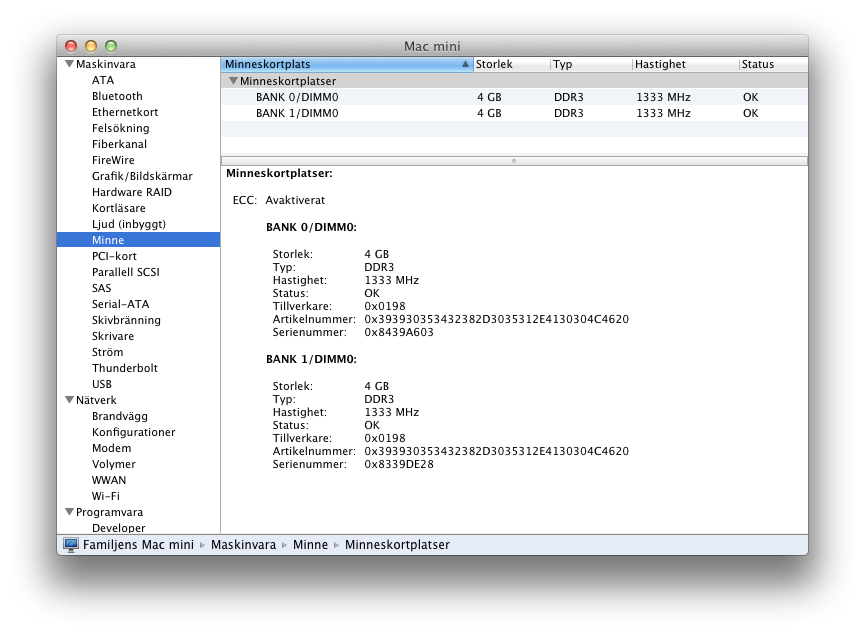Select the BANK 1/DIMM0 table row
The width and height of the screenshot is (865, 634).
pyautogui.click(x=514, y=113)
